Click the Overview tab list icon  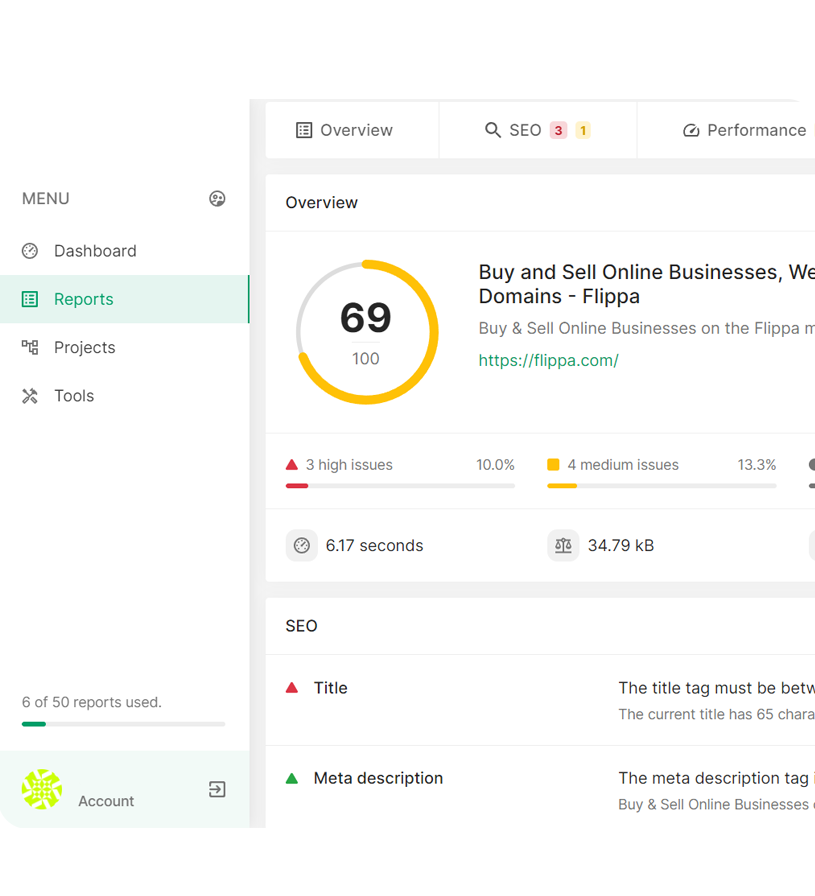tap(304, 130)
